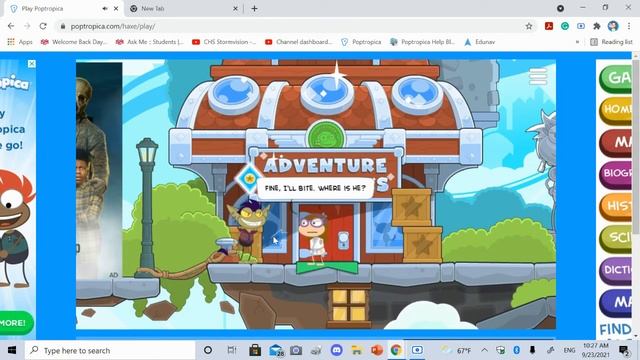Open the Welcome Back Day bookmark
Screen dimensions: 640x360
coord(74,42)
